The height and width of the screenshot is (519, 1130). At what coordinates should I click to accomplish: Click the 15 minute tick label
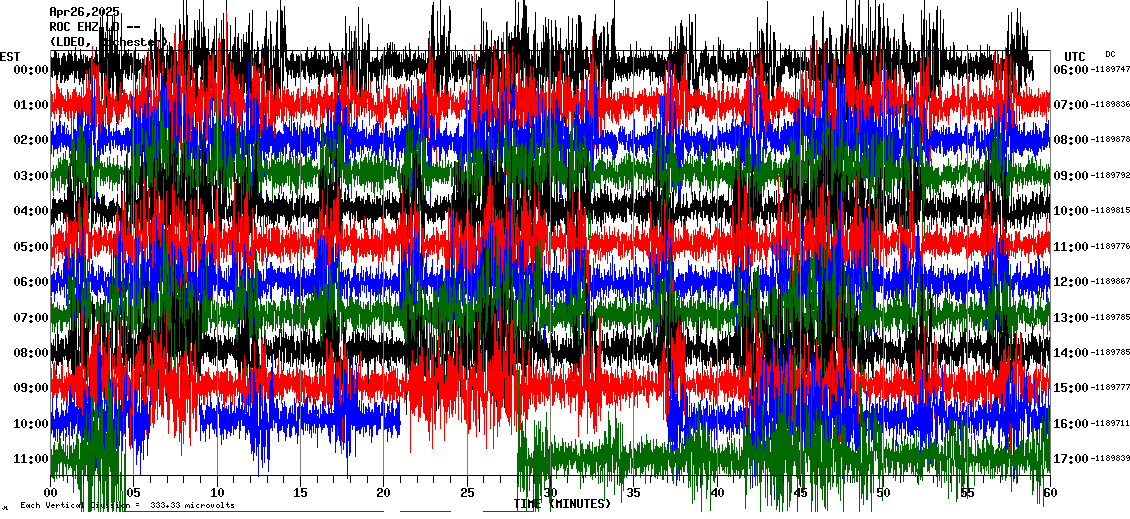click(x=300, y=492)
